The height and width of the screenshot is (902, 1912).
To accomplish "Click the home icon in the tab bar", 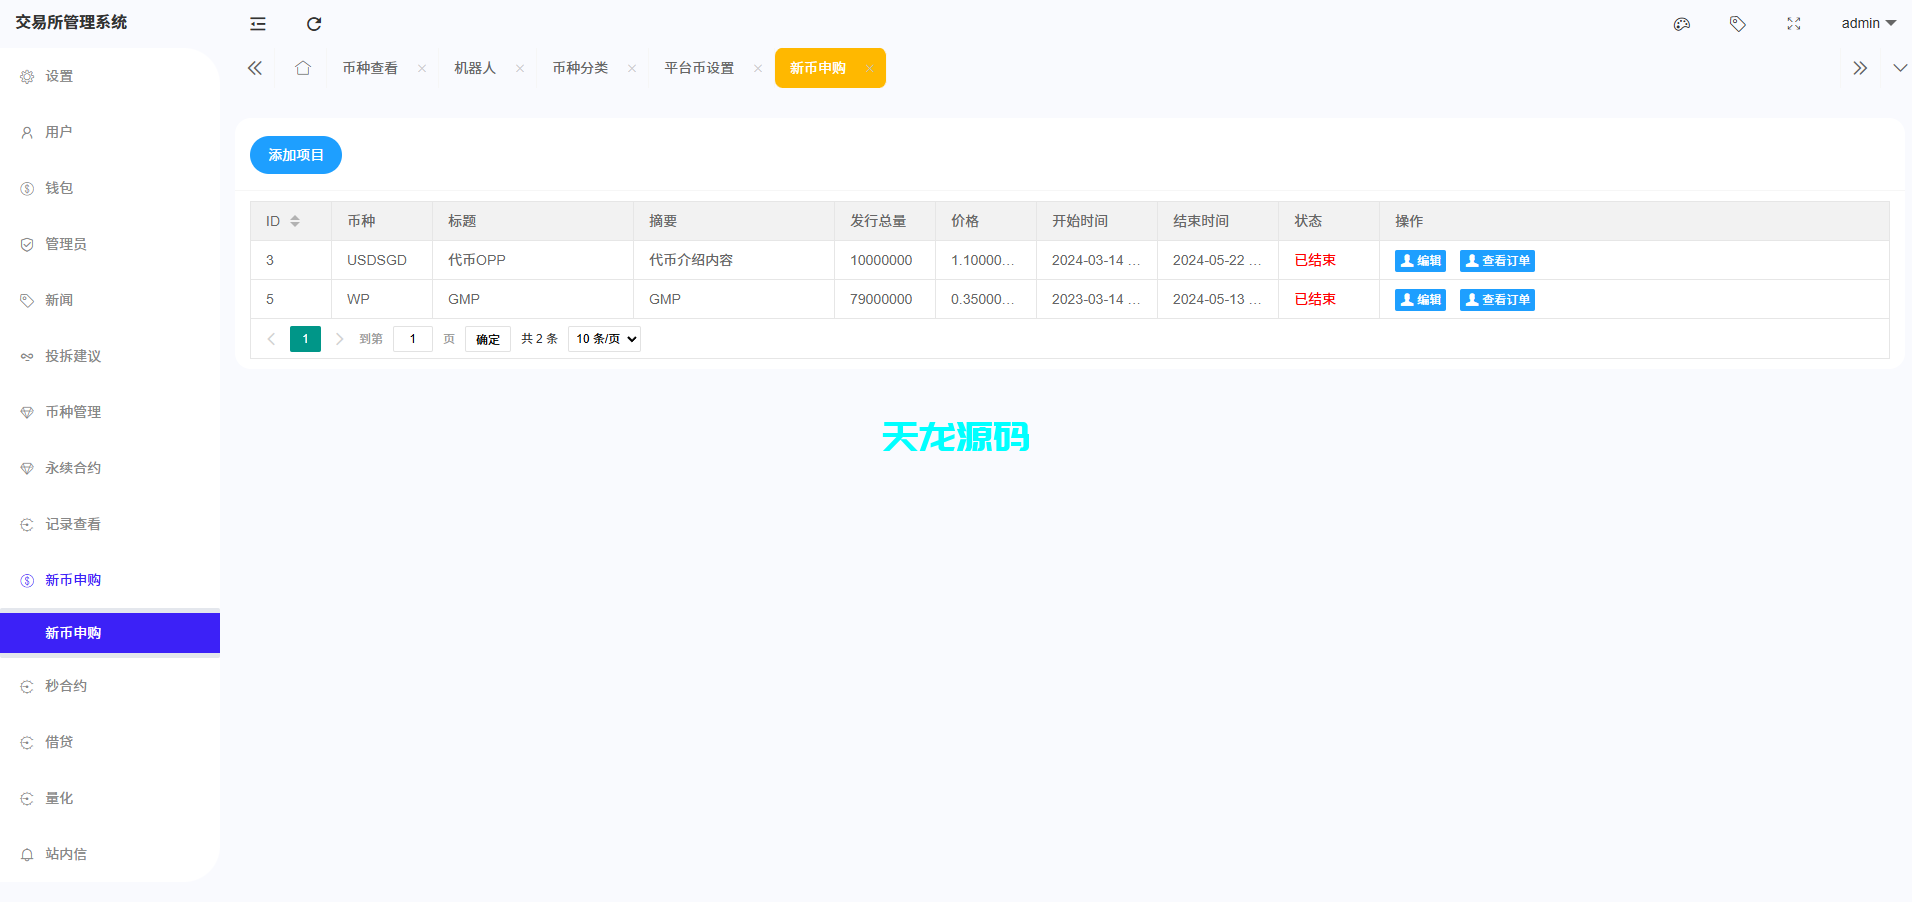I will point(303,67).
